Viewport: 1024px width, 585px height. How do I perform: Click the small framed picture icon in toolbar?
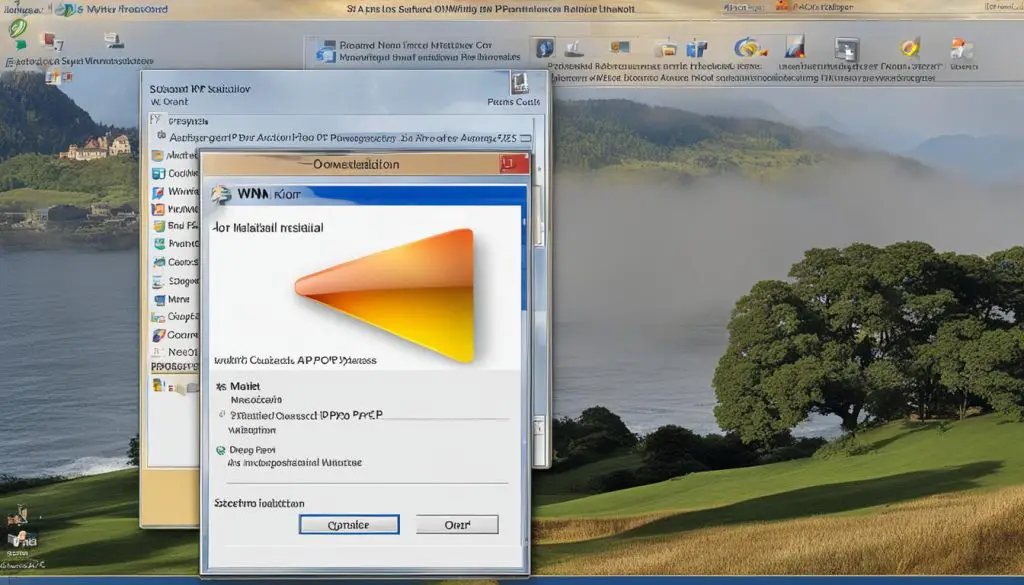620,46
